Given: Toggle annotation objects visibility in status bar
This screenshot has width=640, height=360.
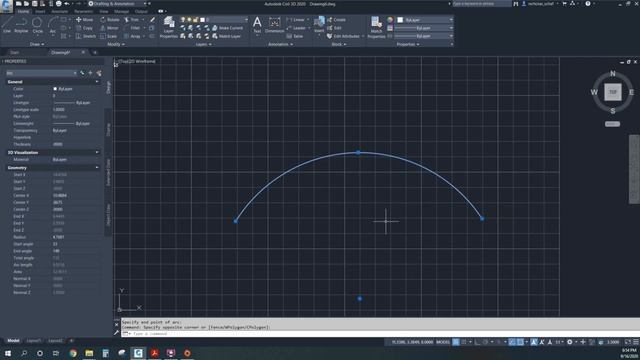Looking at the screenshot, I should tap(533, 342).
